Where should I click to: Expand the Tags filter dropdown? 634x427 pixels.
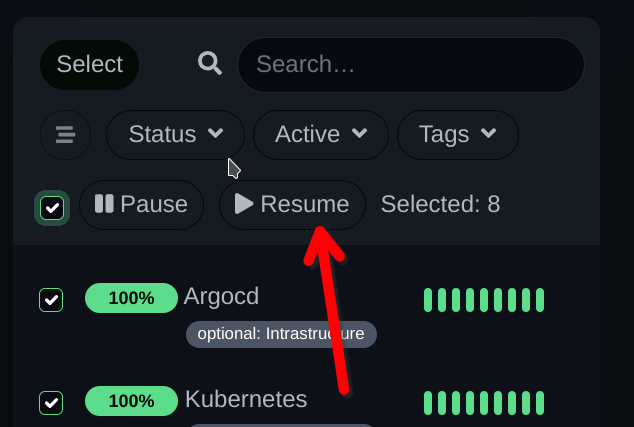(x=458, y=135)
